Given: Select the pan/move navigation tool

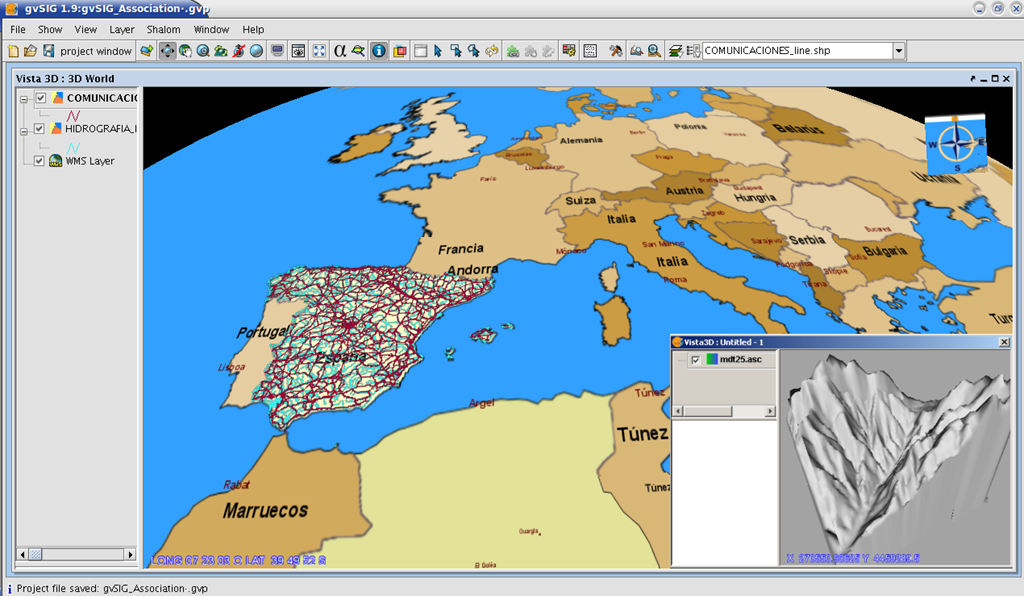Looking at the screenshot, I should pyautogui.click(x=167, y=51).
